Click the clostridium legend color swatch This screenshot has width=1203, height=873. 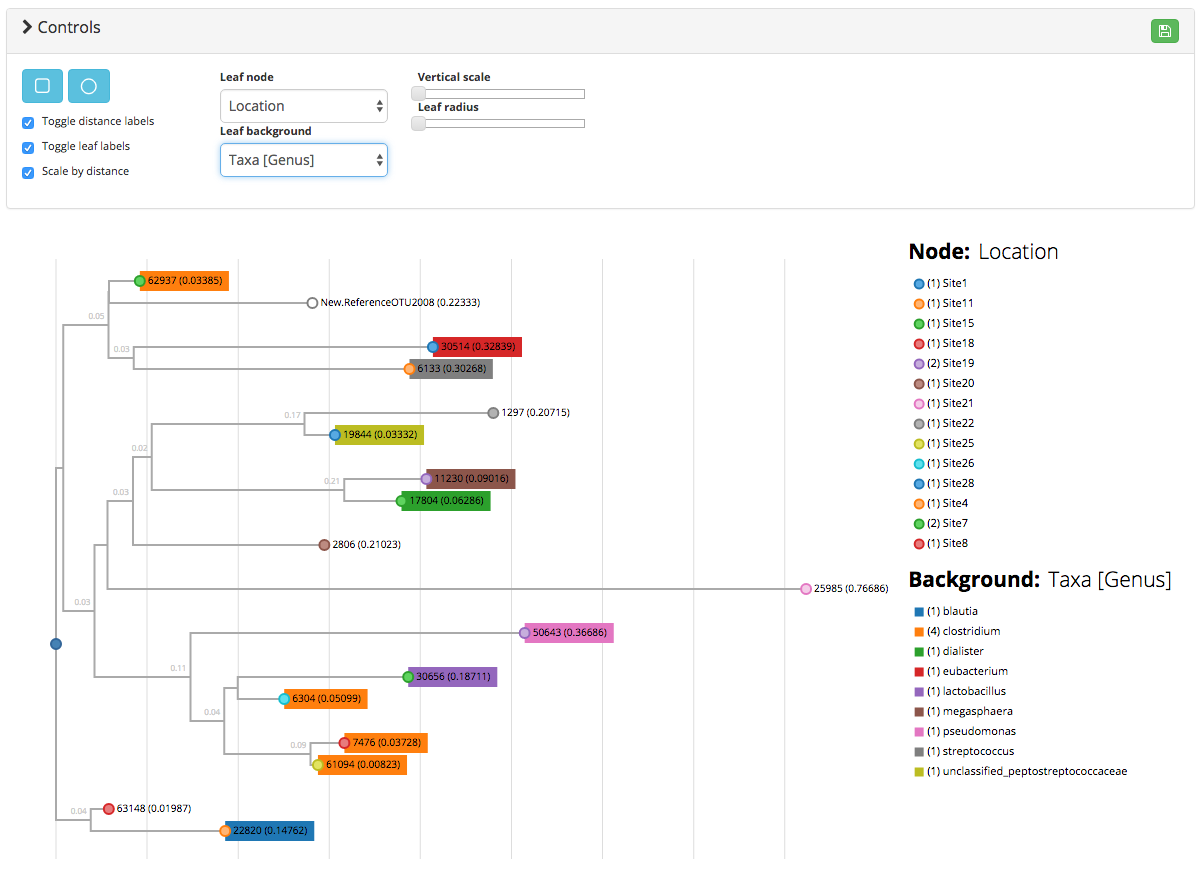click(919, 631)
